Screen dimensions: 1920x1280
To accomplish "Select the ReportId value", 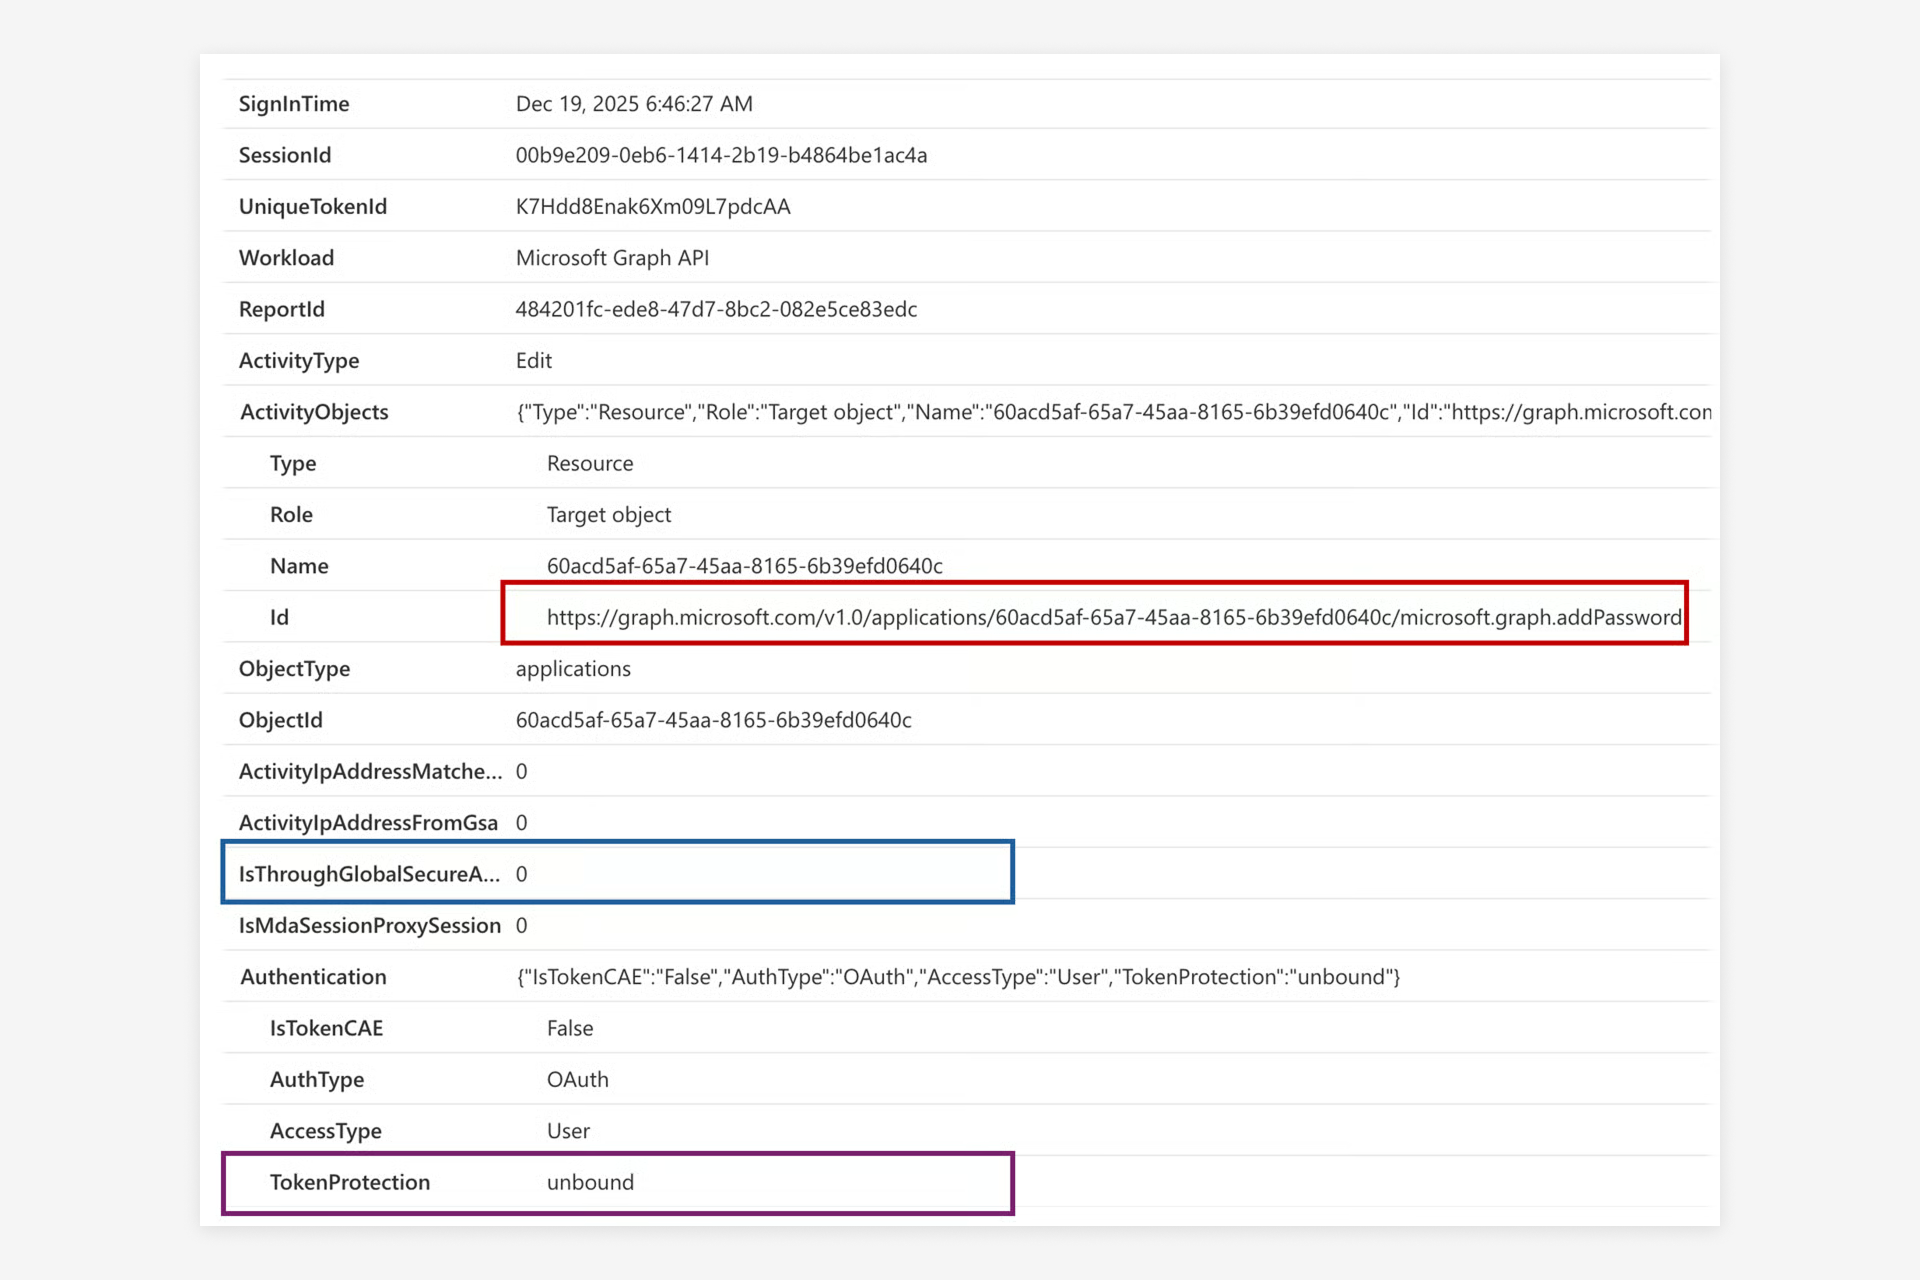I will point(716,309).
